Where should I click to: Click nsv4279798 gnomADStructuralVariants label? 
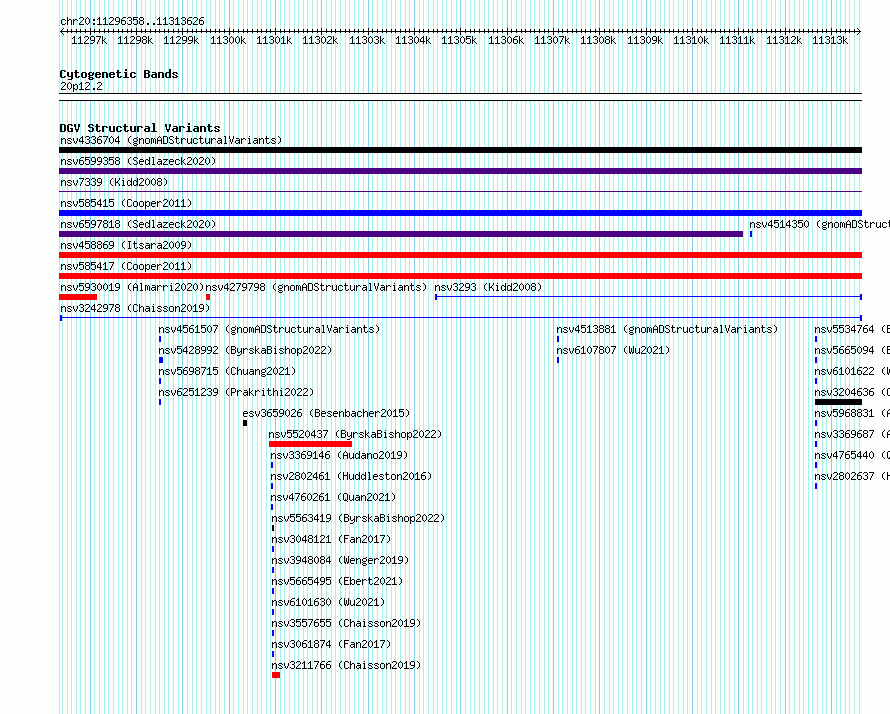[x=316, y=287]
